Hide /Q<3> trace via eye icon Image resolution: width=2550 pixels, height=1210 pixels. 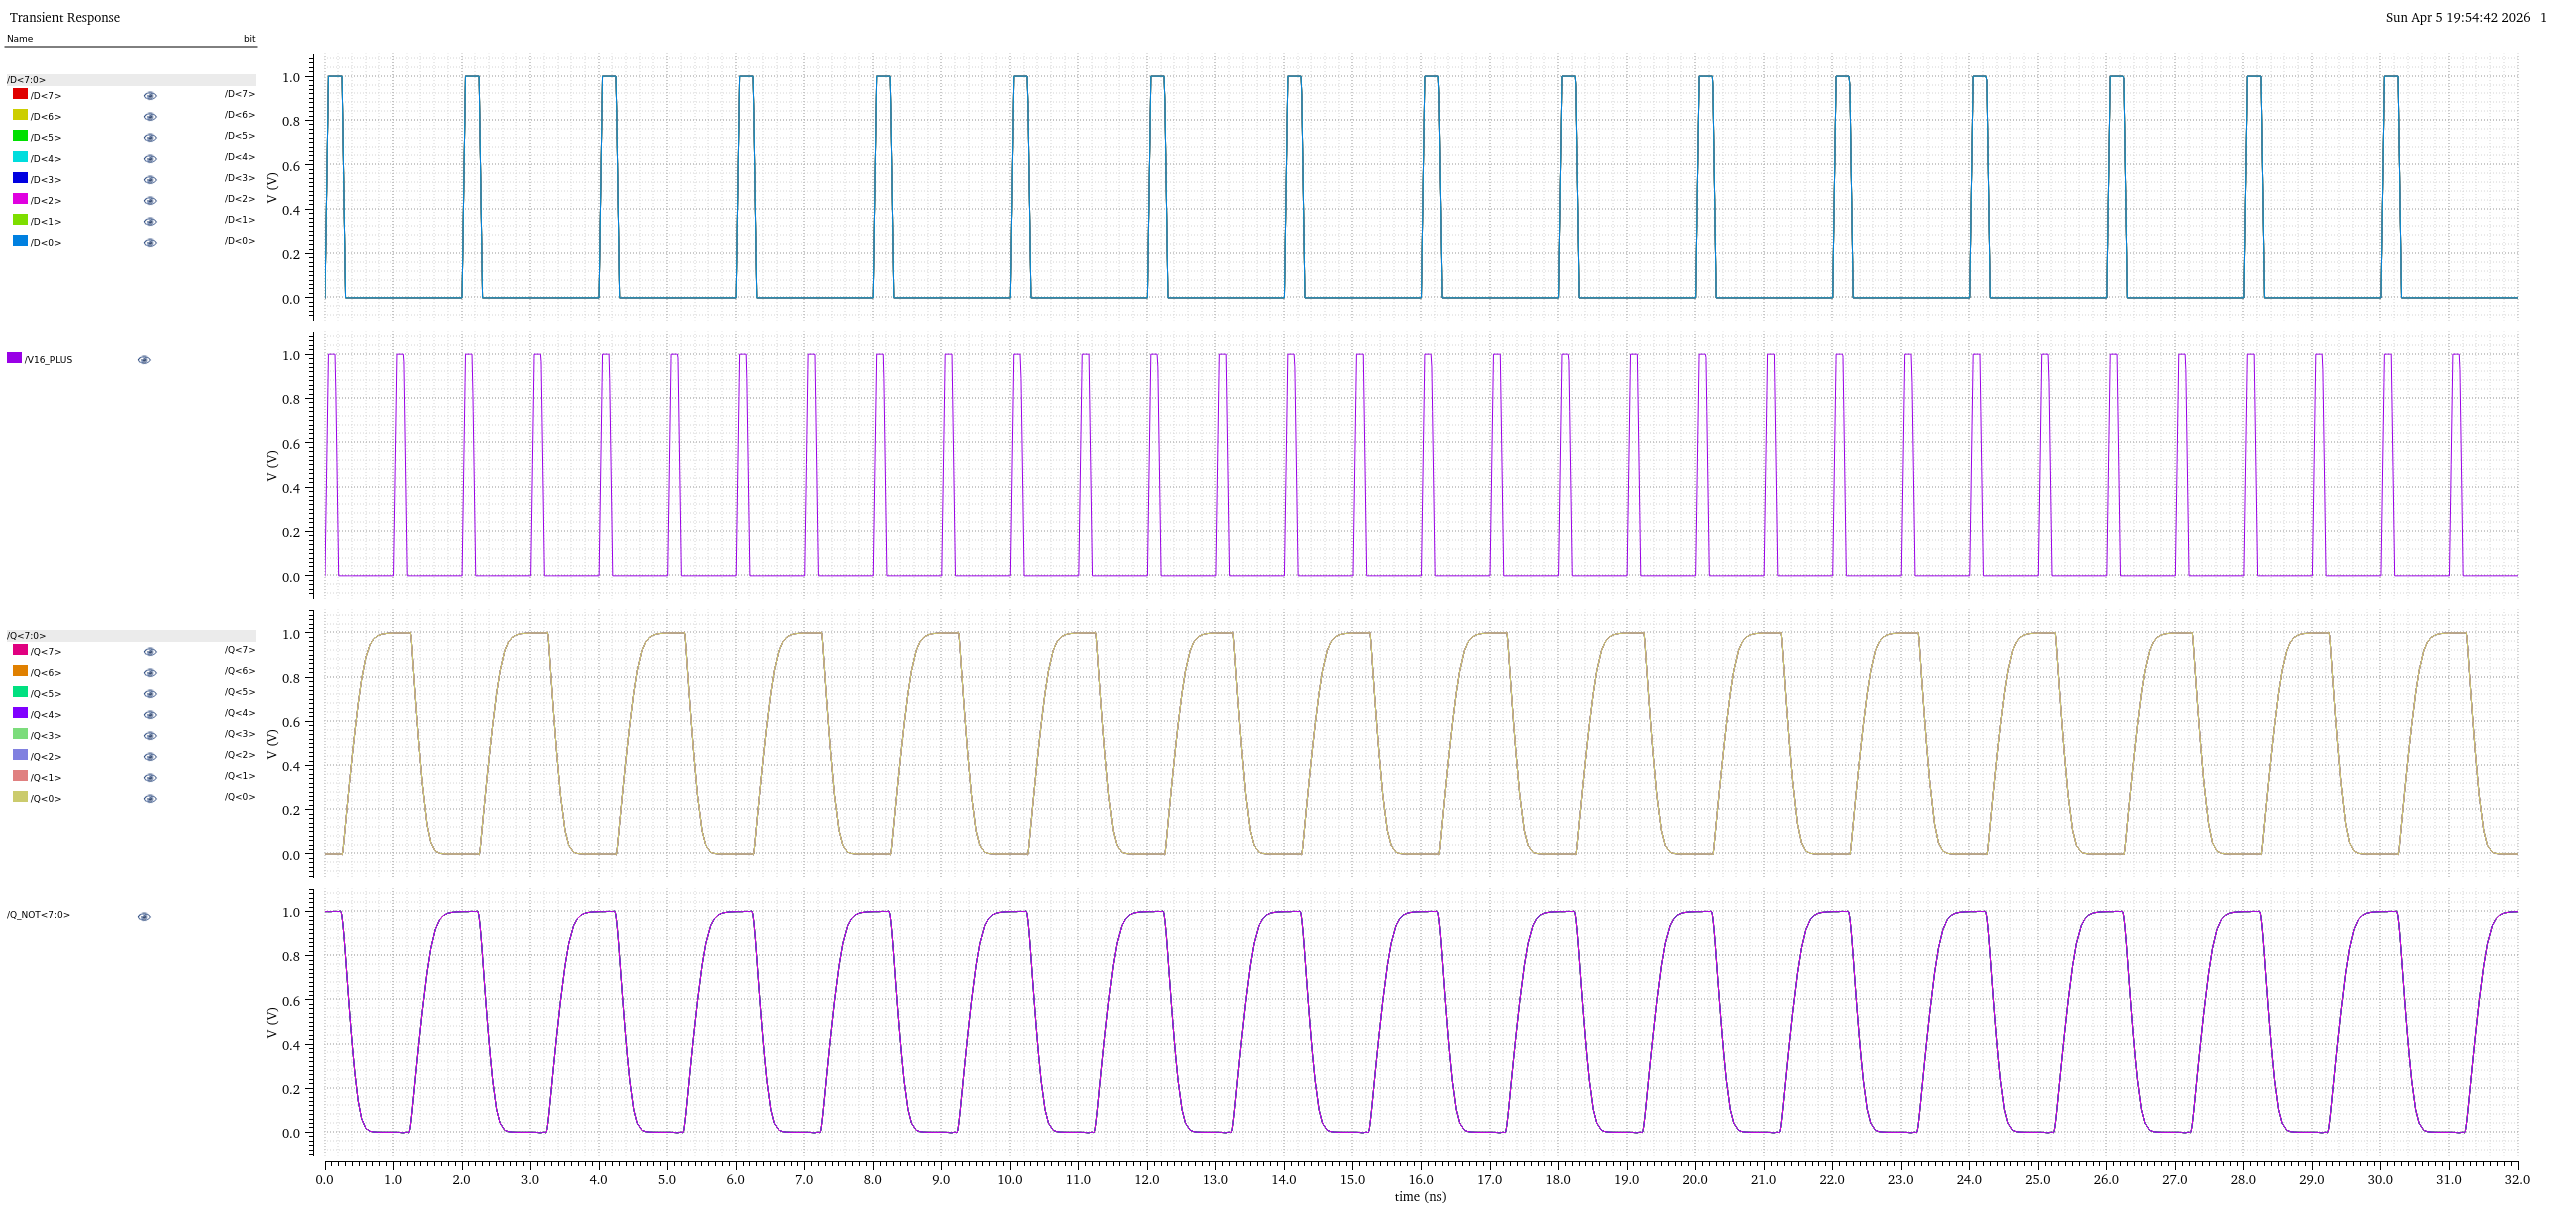[150, 736]
